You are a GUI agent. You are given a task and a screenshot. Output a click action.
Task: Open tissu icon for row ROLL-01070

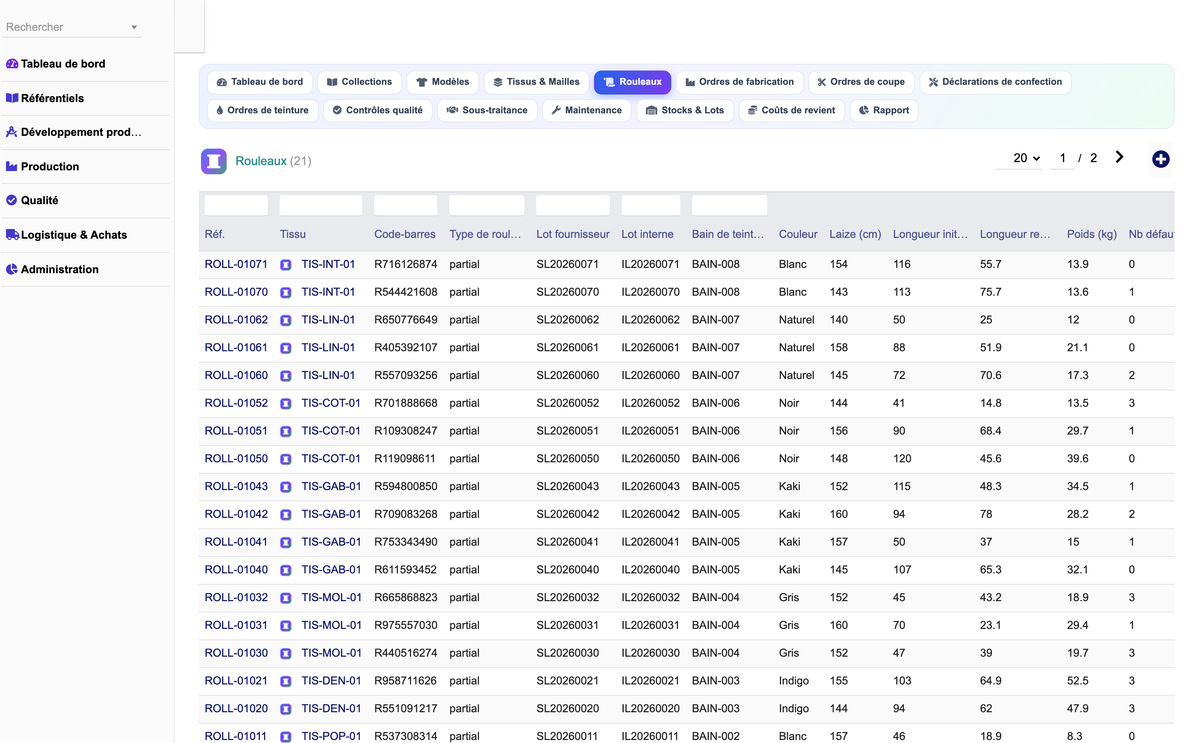(x=286, y=293)
